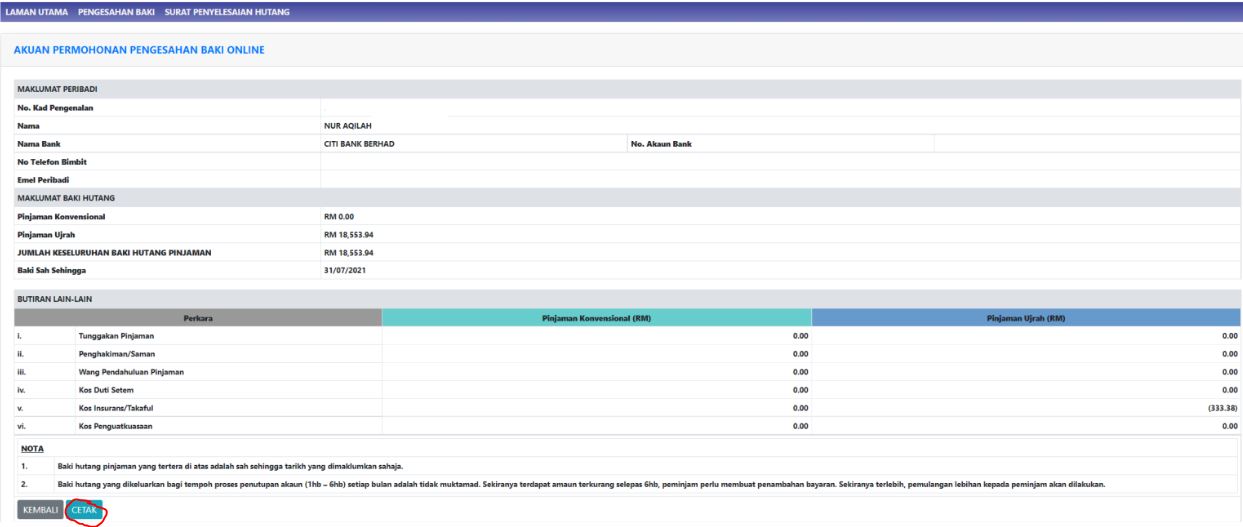Click the Pinjaman Ujrah (RM) column header

1026,318
